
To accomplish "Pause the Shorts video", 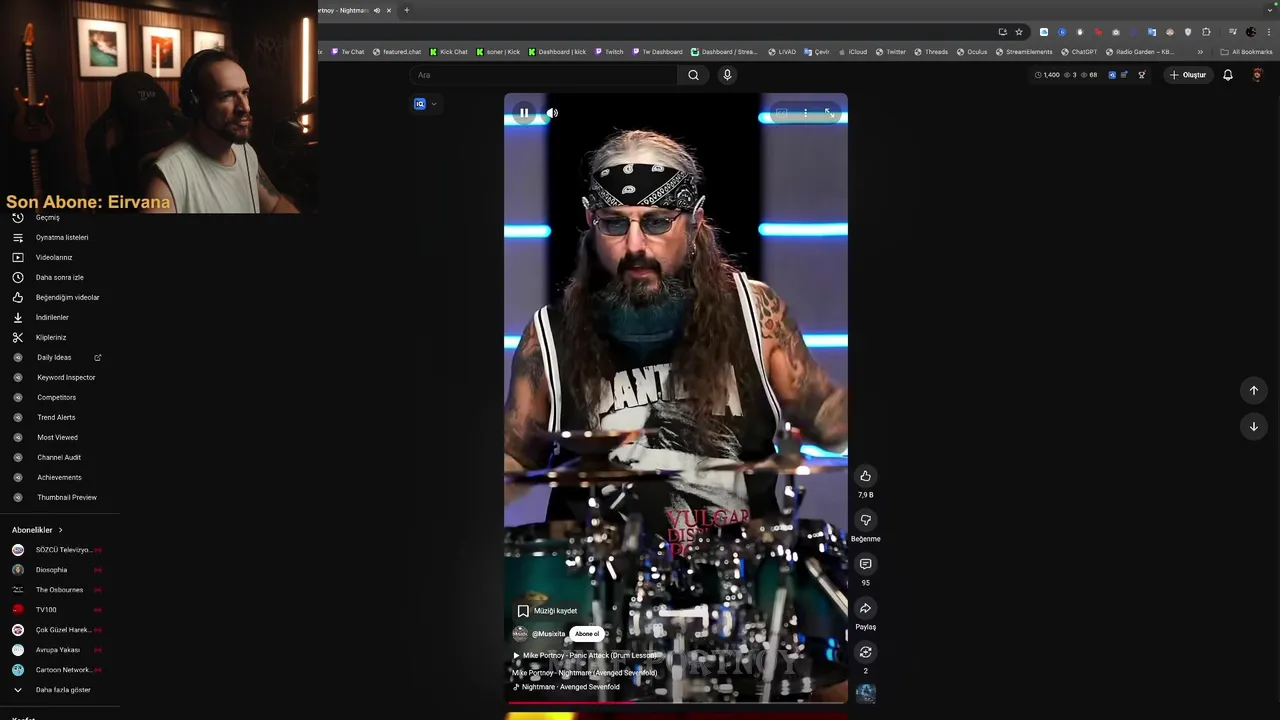I will pyautogui.click(x=524, y=113).
